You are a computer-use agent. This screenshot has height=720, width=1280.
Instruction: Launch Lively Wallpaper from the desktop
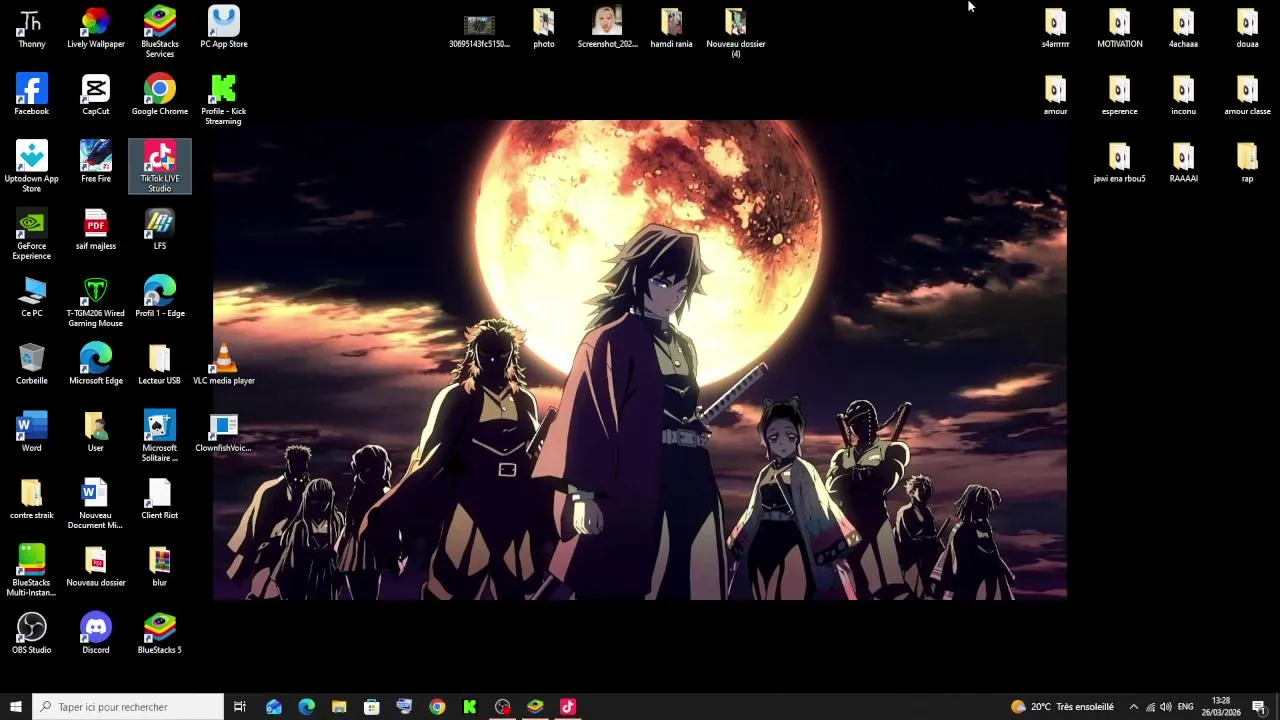(x=96, y=27)
